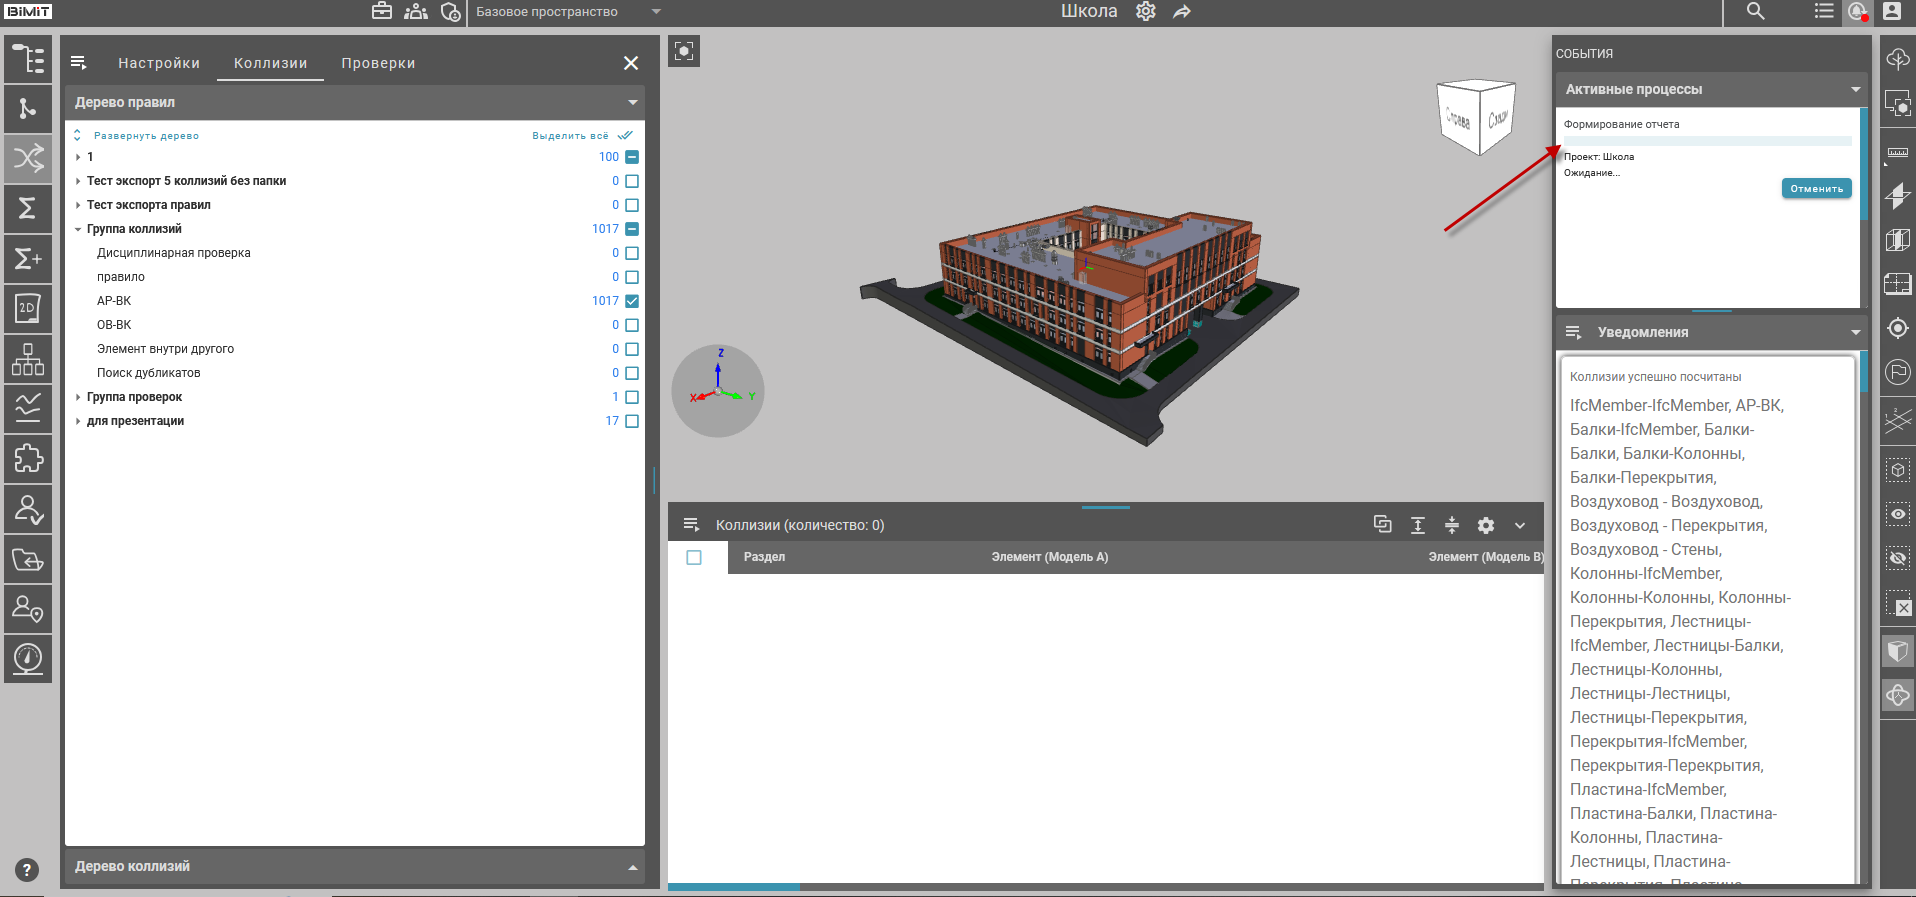
Task: Check the ОВ-ВК rule checkbox
Action: point(632,325)
